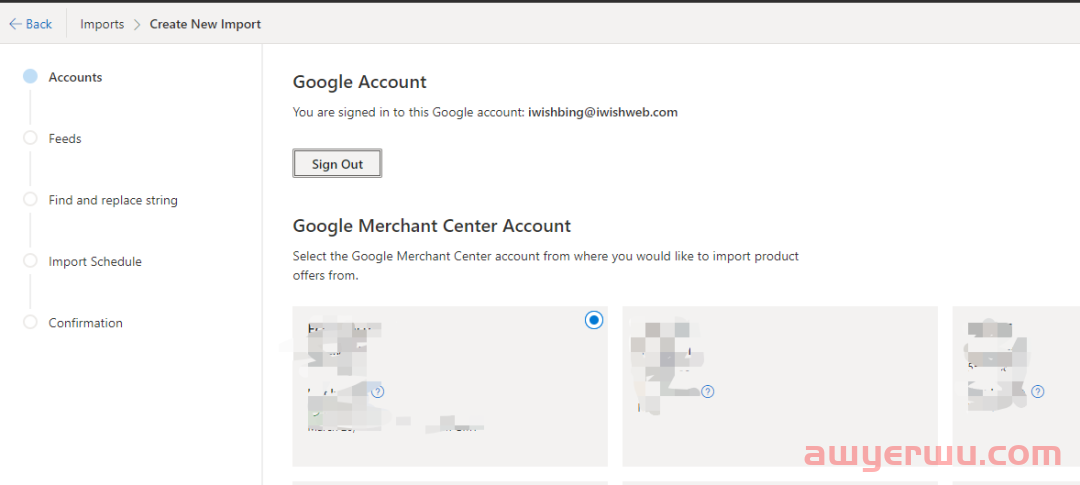Screen dimensions: 1080x485
Task: Select the Google Account heading
Action: [360, 82]
